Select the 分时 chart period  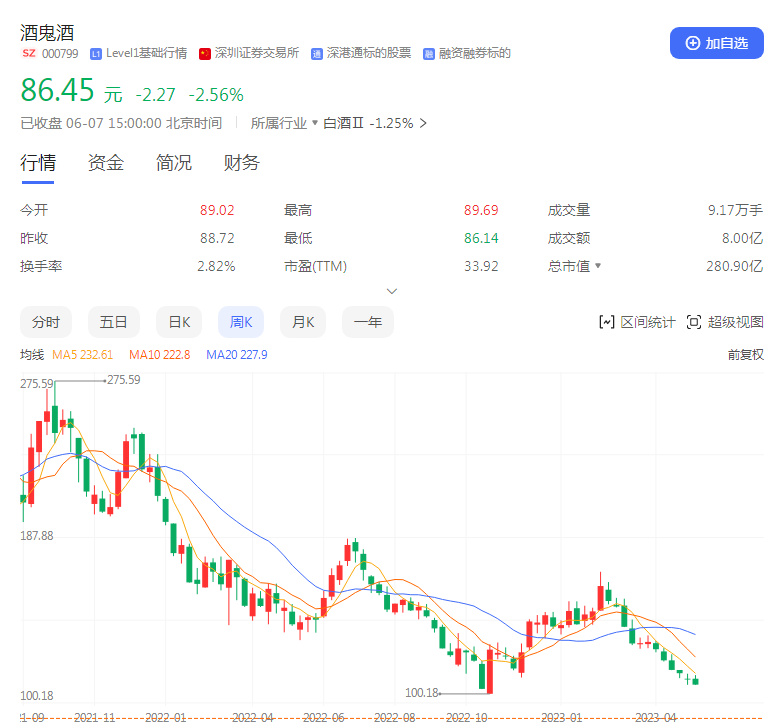[46, 322]
